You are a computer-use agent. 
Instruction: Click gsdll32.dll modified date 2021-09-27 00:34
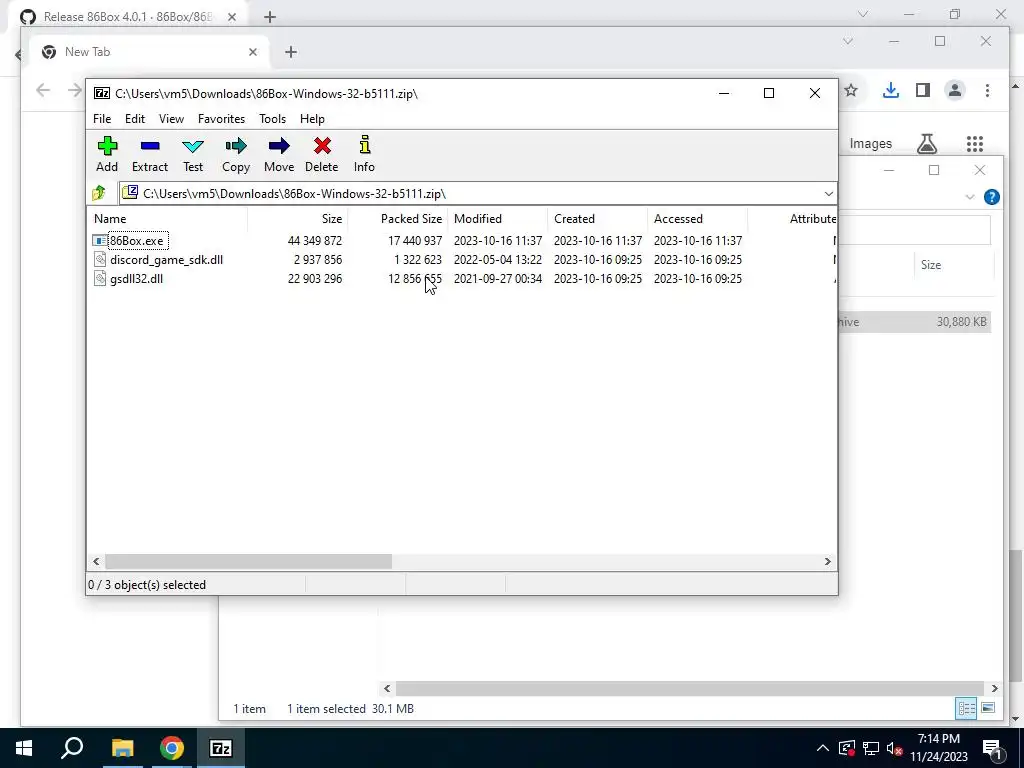click(x=498, y=278)
